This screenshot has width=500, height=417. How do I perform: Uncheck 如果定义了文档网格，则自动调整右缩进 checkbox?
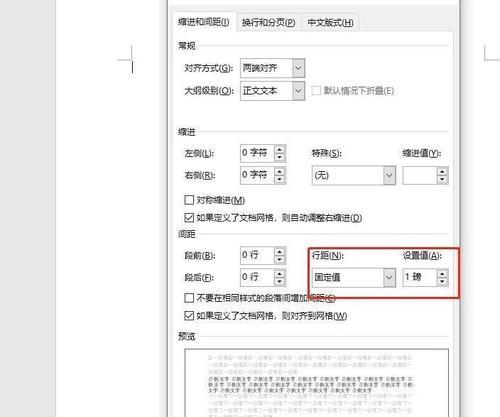tap(189, 218)
